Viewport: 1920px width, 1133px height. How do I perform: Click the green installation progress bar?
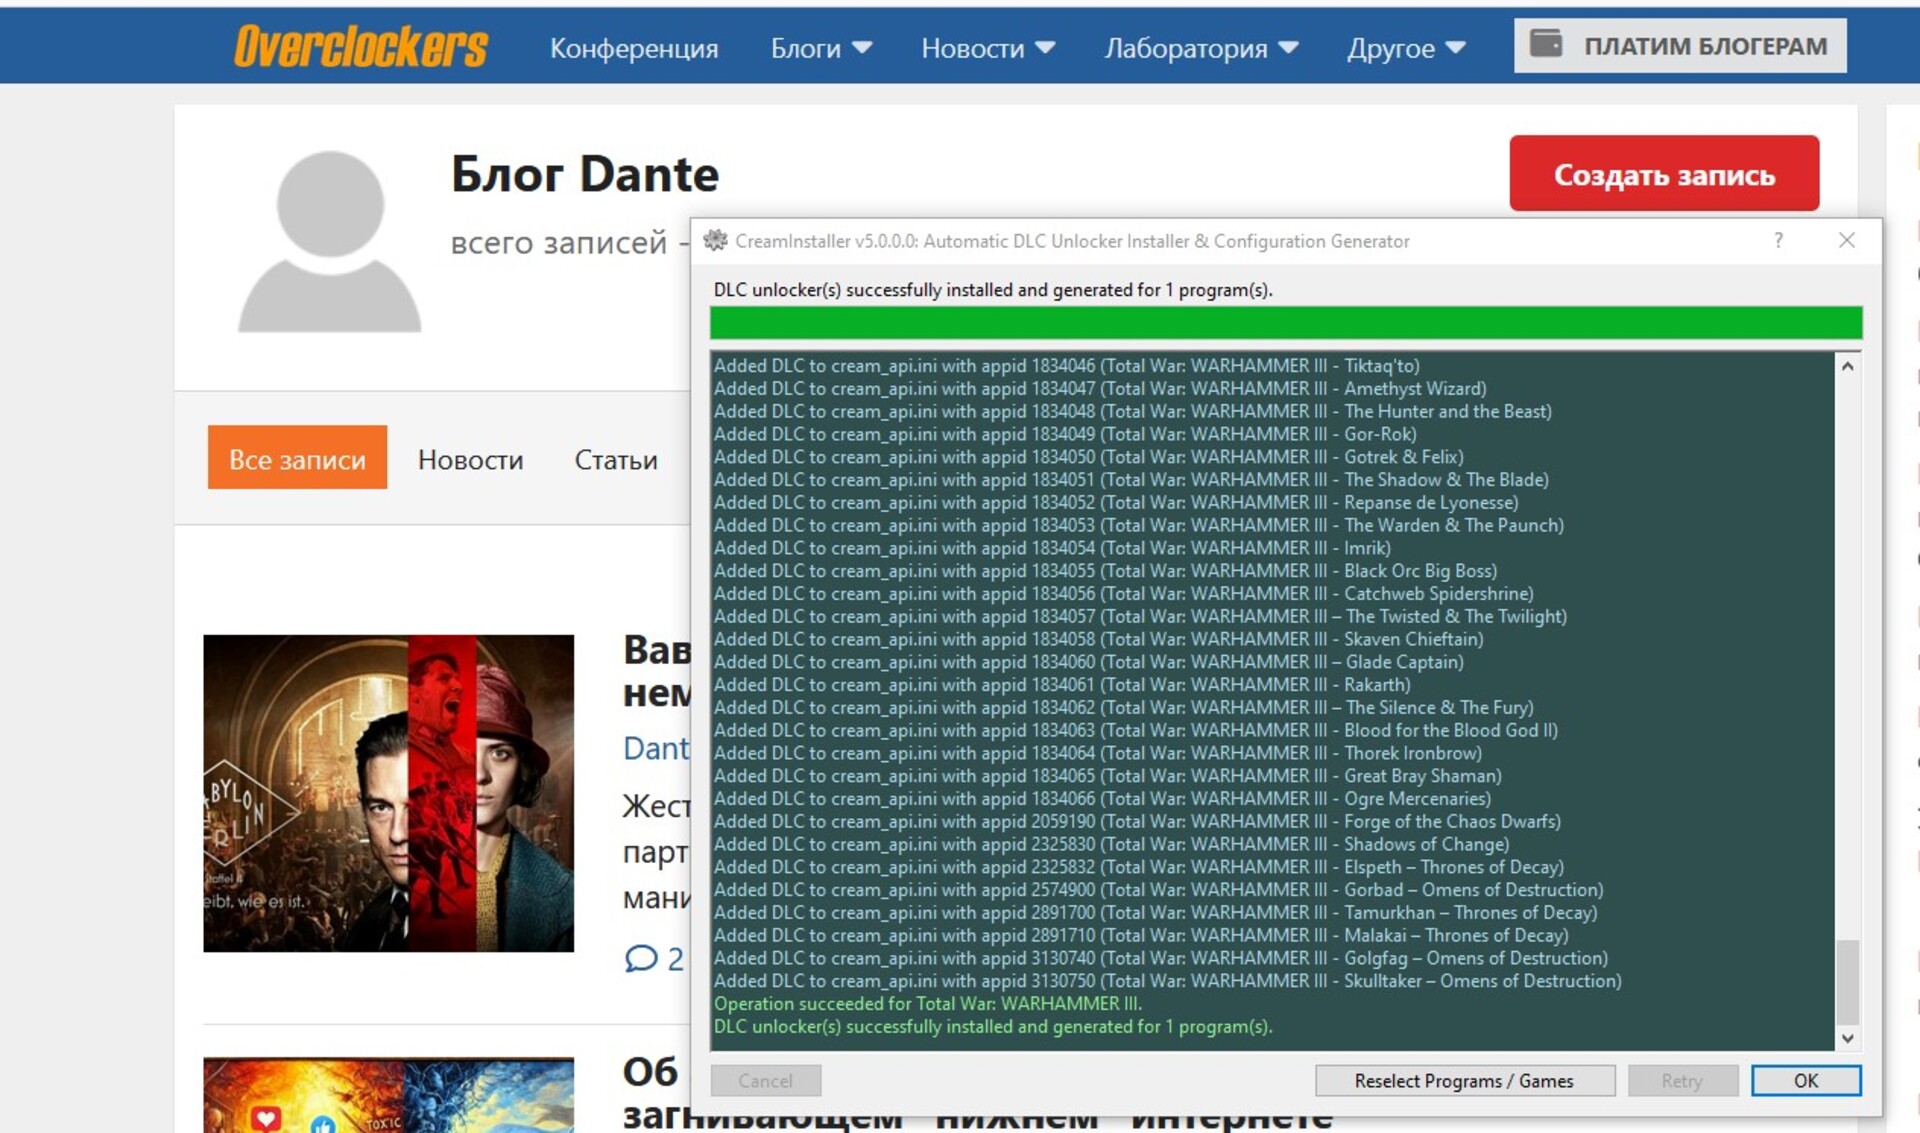1285,323
